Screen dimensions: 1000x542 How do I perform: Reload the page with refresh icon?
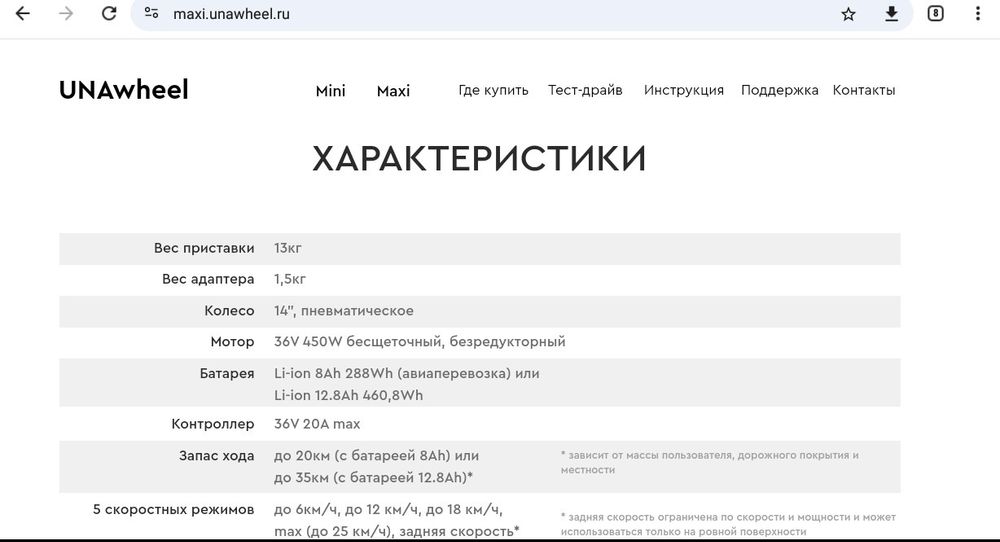[x=109, y=13]
